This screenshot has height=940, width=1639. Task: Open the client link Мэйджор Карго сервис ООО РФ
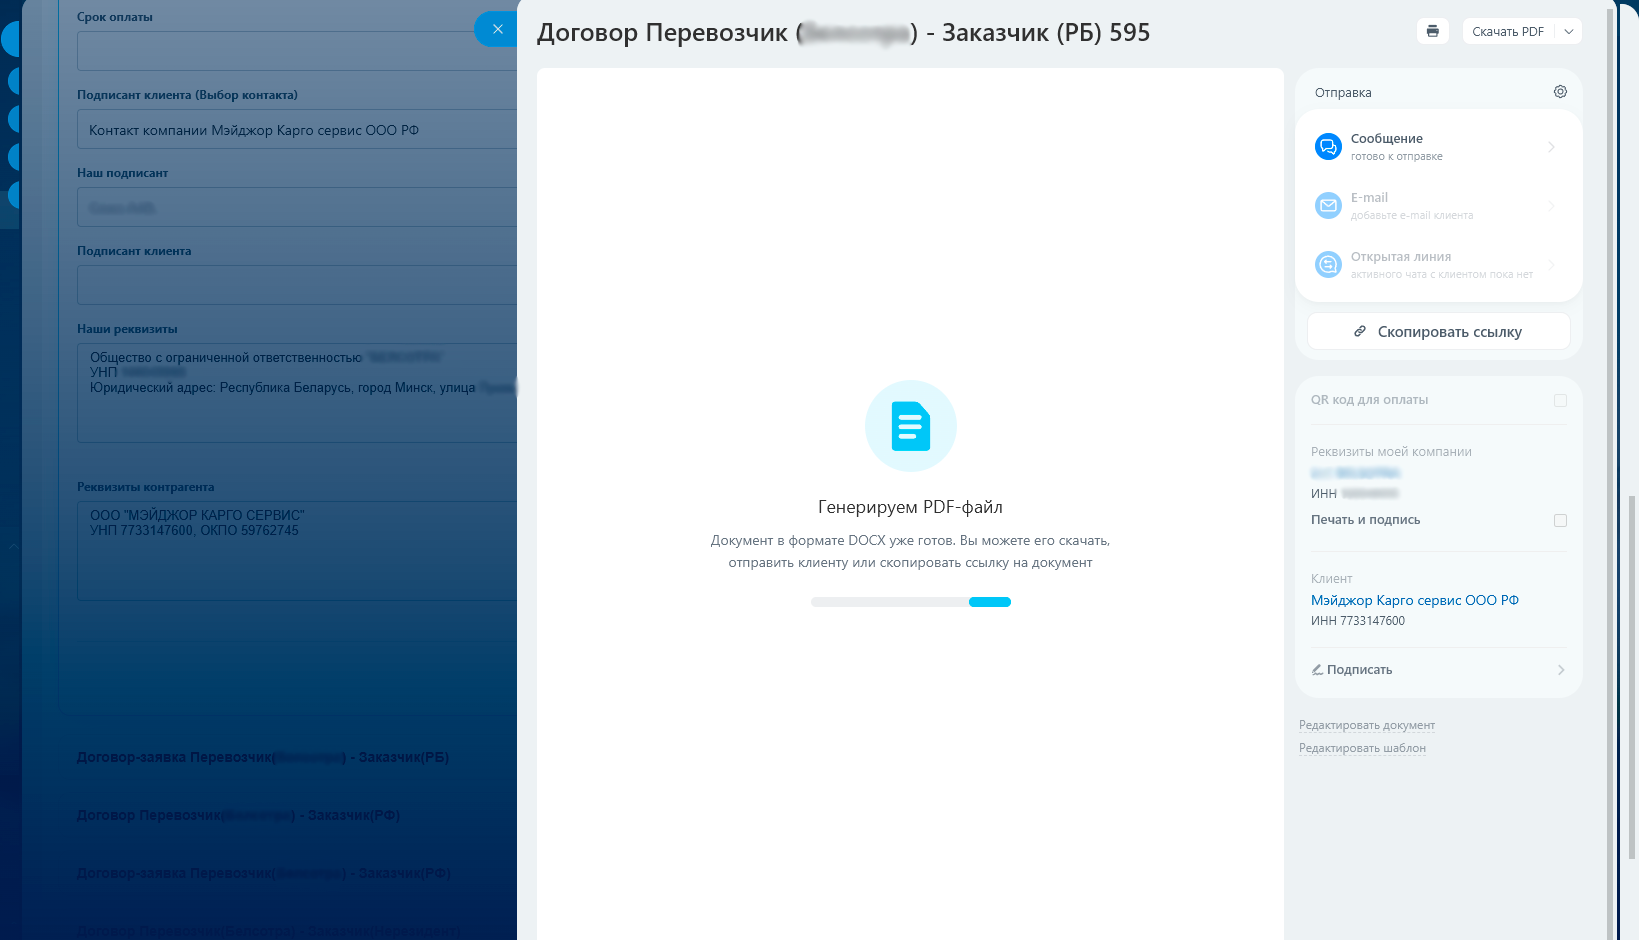point(1414,600)
